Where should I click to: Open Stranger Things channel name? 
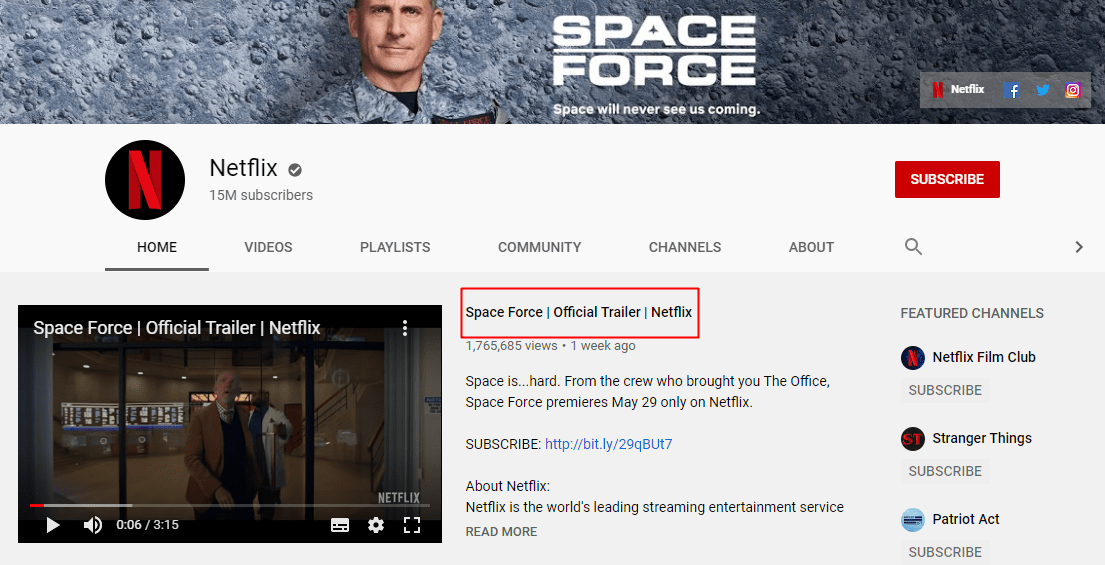point(982,438)
